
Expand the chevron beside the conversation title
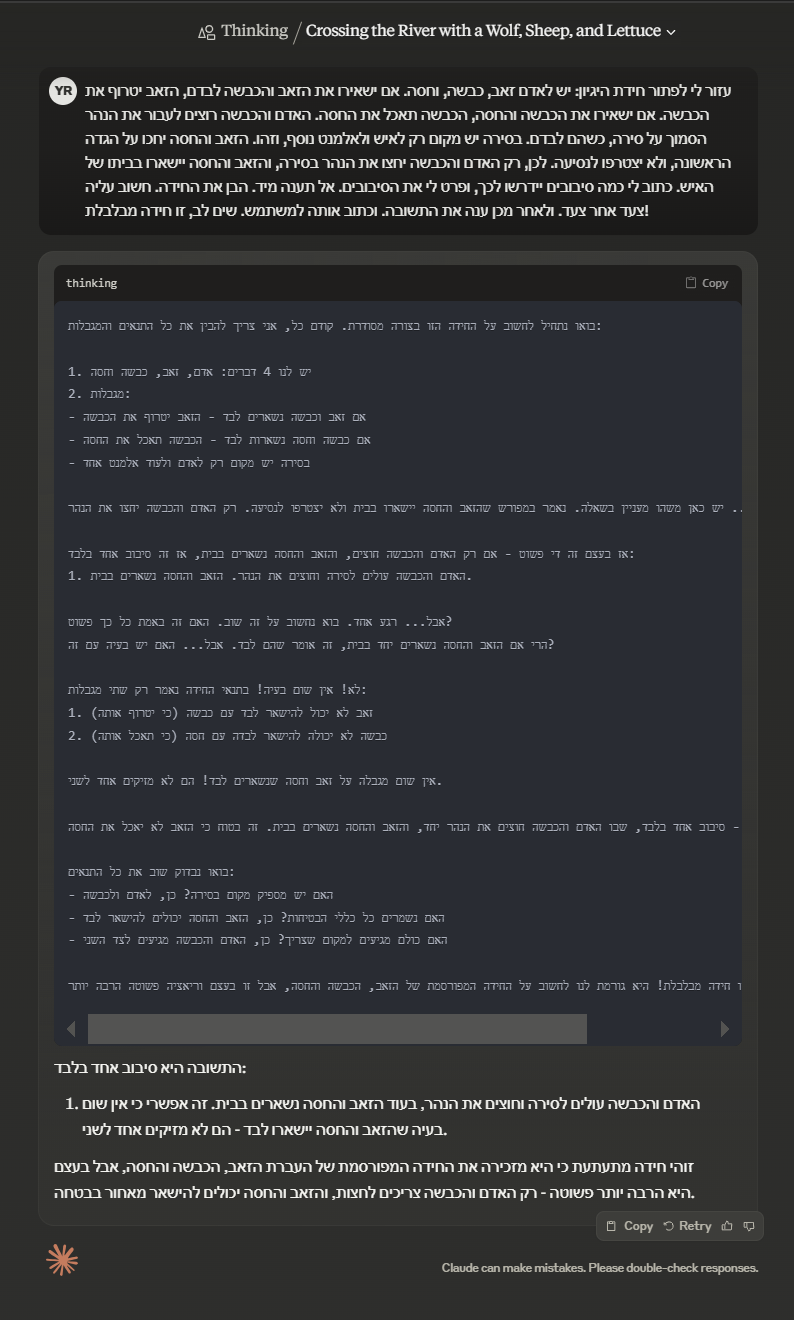coord(671,32)
